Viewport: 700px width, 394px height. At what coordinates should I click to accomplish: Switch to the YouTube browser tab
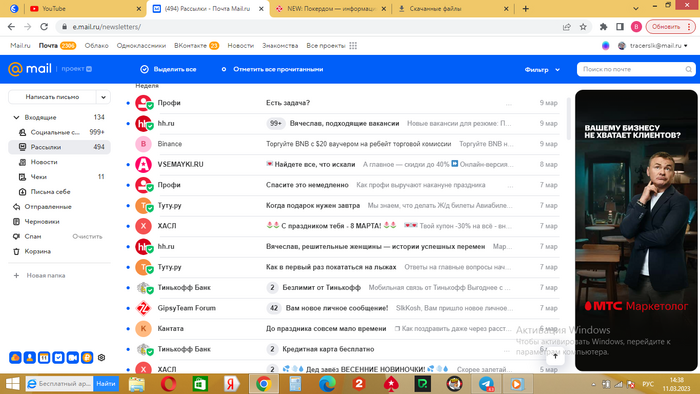pyautogui.click(x=85, y=8)
